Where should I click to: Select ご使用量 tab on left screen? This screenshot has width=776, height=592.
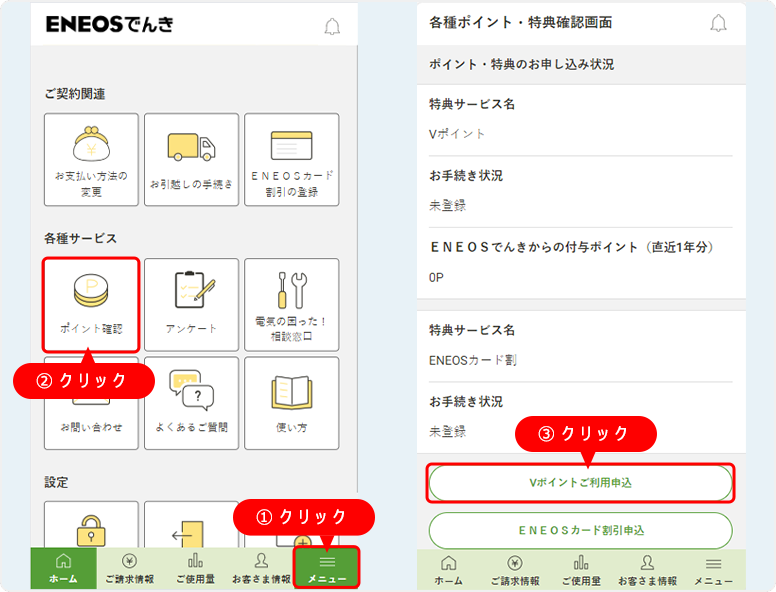click(x=195, y=568)
